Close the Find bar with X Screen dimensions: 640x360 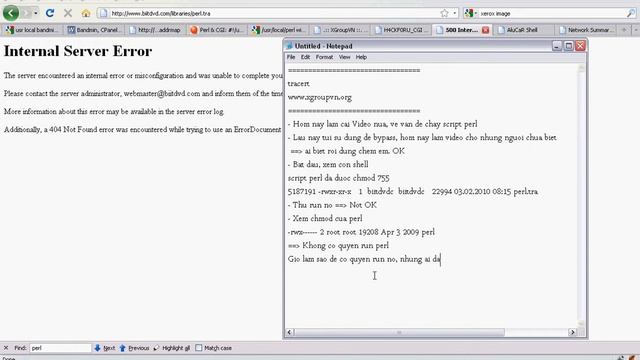click(6, 348)
